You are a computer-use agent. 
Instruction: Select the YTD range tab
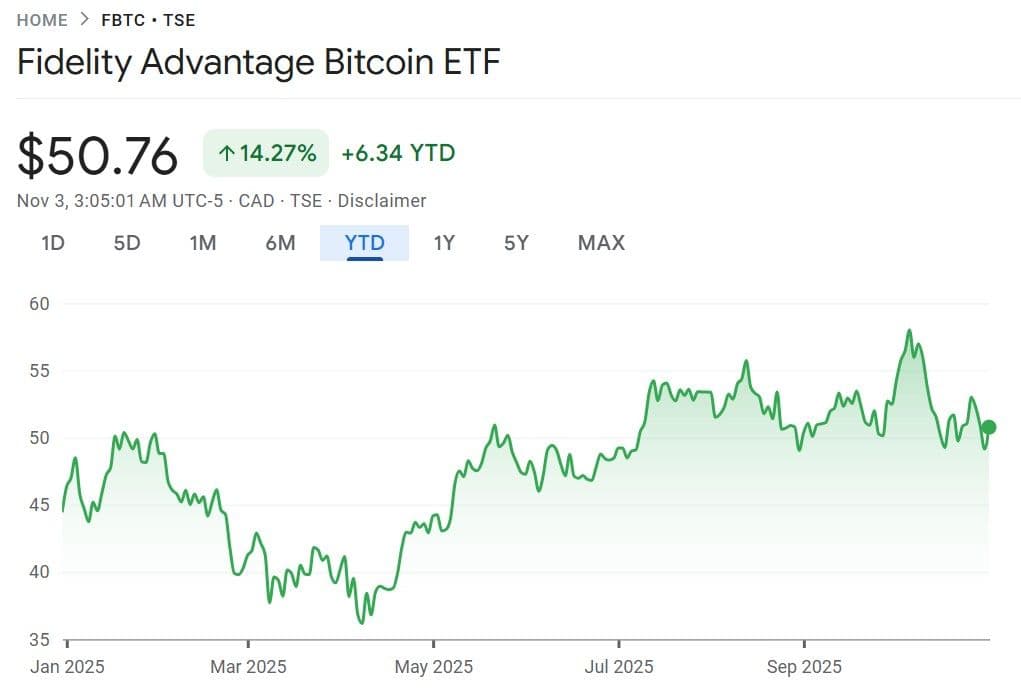(x=364, y=243)
